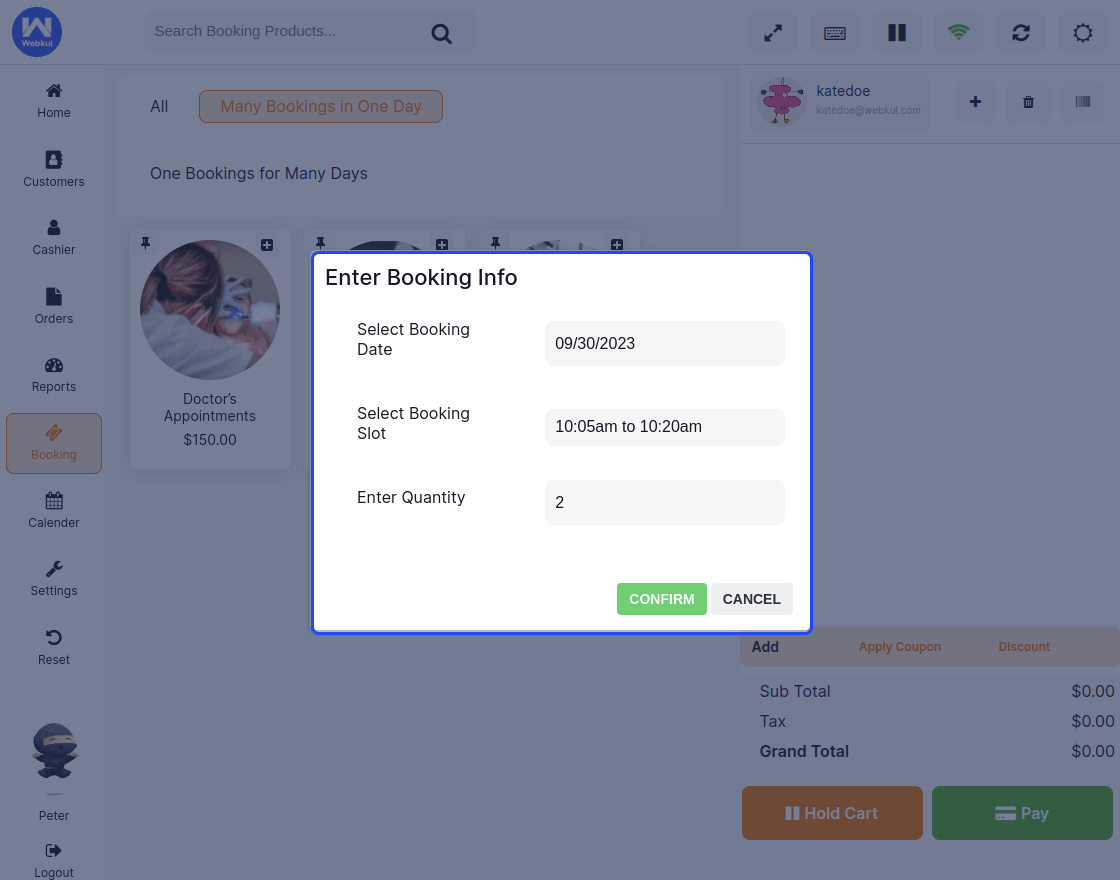This screenshot has width=1120, height=880.
Task: Toggle the theme brightness icon
Action: [1083, 33]
